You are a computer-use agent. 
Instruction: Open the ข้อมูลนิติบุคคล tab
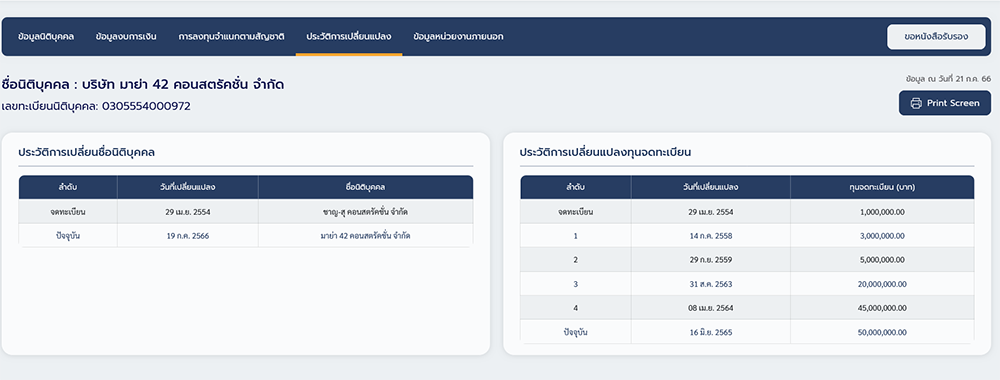tap(46, 37)
